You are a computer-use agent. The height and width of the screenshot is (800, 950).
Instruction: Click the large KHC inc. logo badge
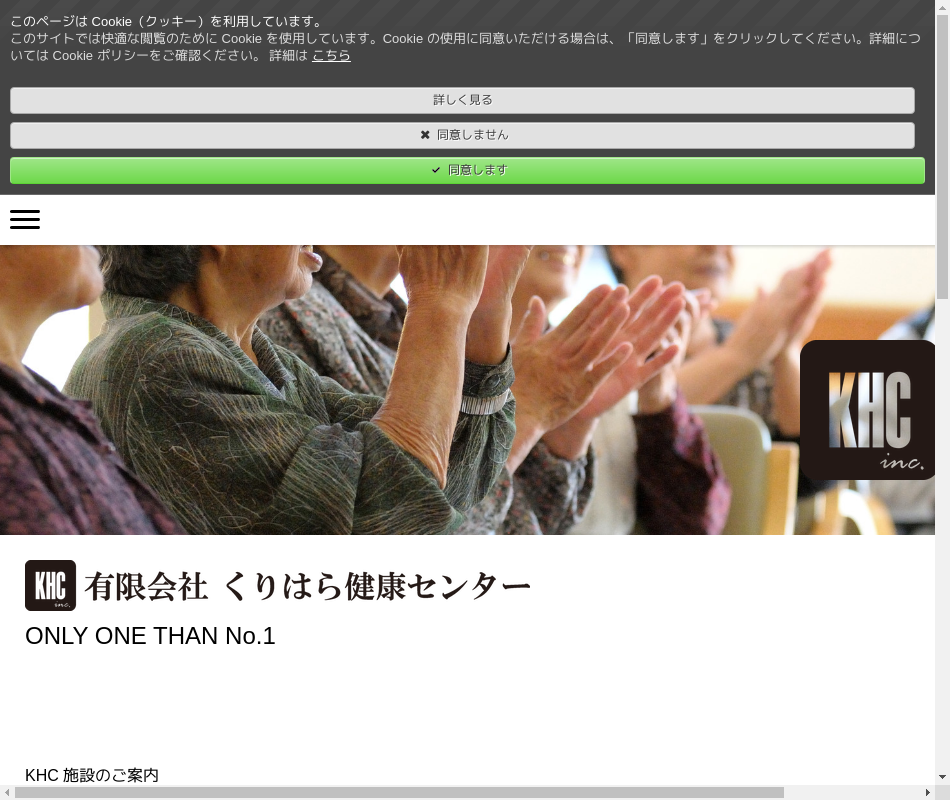(x=867, y=410)
